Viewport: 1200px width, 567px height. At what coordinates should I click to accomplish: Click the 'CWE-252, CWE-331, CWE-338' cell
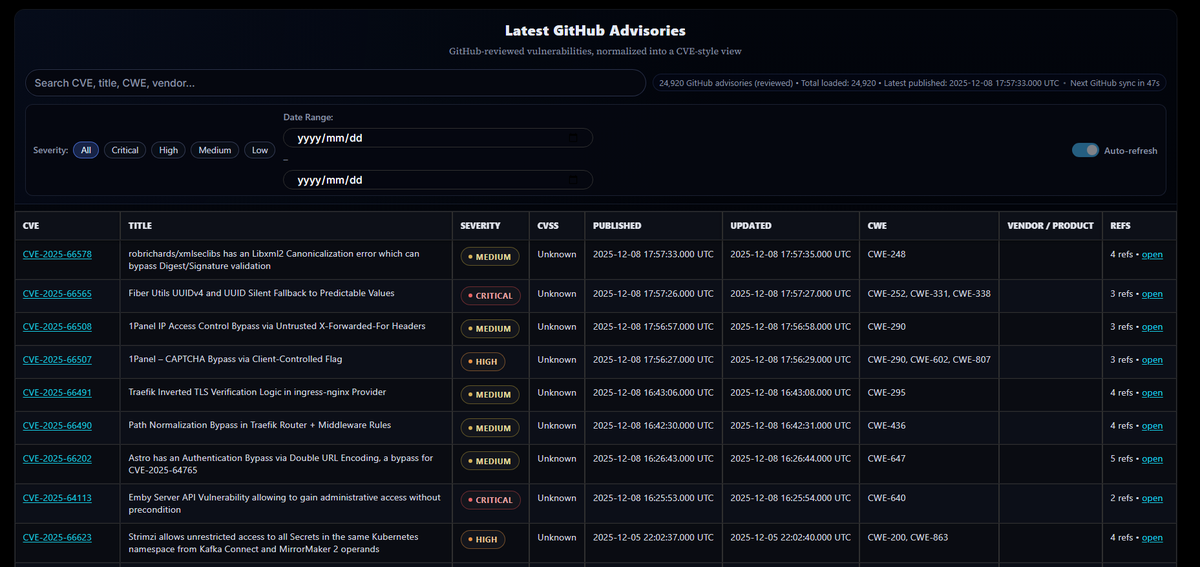929,294
